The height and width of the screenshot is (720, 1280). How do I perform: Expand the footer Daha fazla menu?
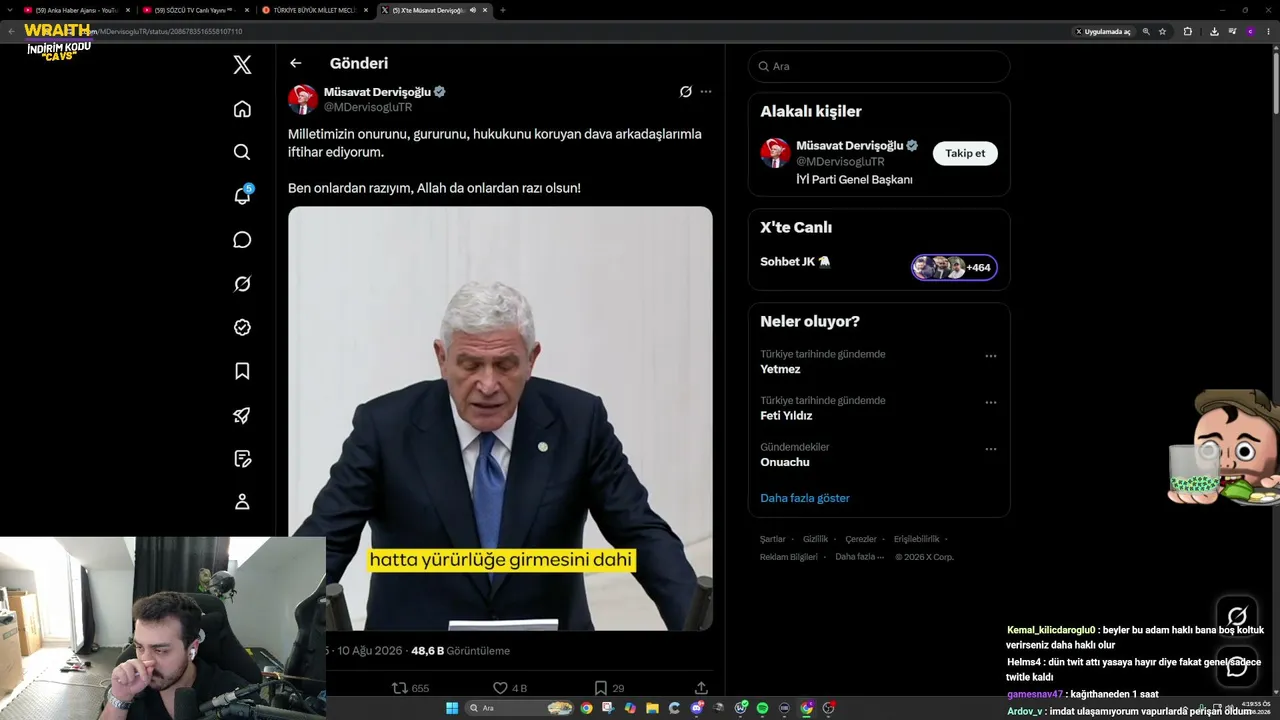(859, 557)
